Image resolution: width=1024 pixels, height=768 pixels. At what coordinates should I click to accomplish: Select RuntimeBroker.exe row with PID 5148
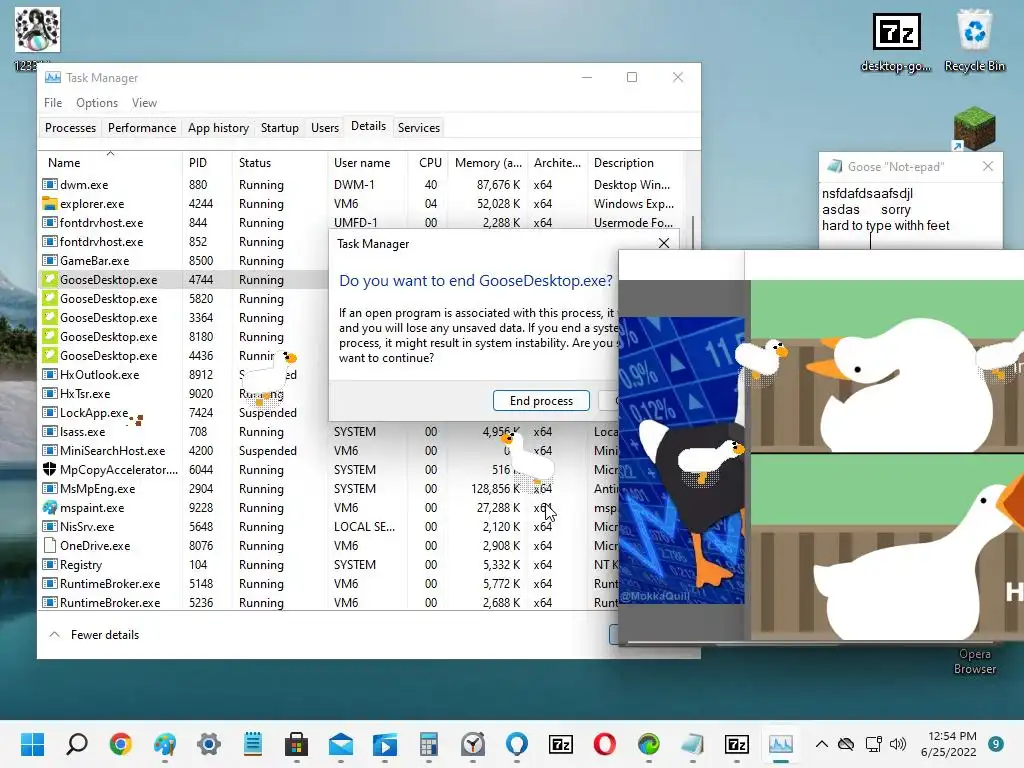click(328, 583)
